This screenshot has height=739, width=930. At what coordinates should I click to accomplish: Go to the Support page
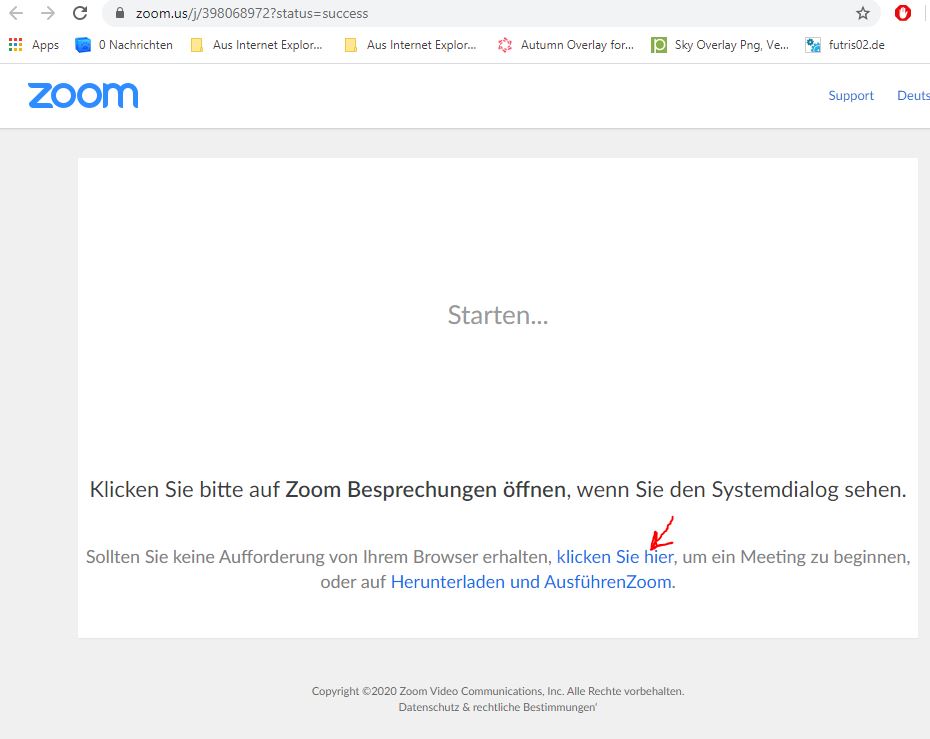pyautogui.click(x=851, y=96)
